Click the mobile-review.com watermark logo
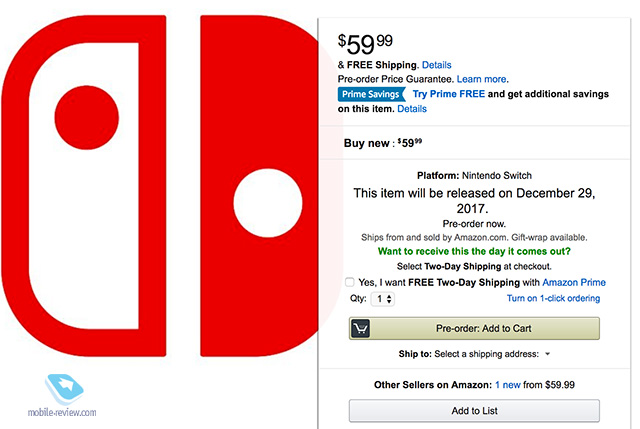Image resolution: width=640 pixels, height=429 pixels. [64, 389]
